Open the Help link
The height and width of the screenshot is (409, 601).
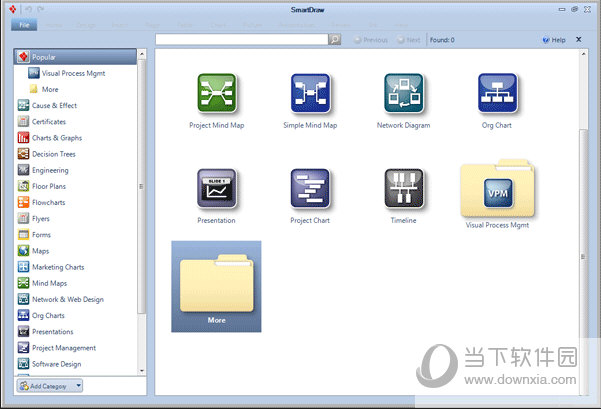(x=554, y=40)
